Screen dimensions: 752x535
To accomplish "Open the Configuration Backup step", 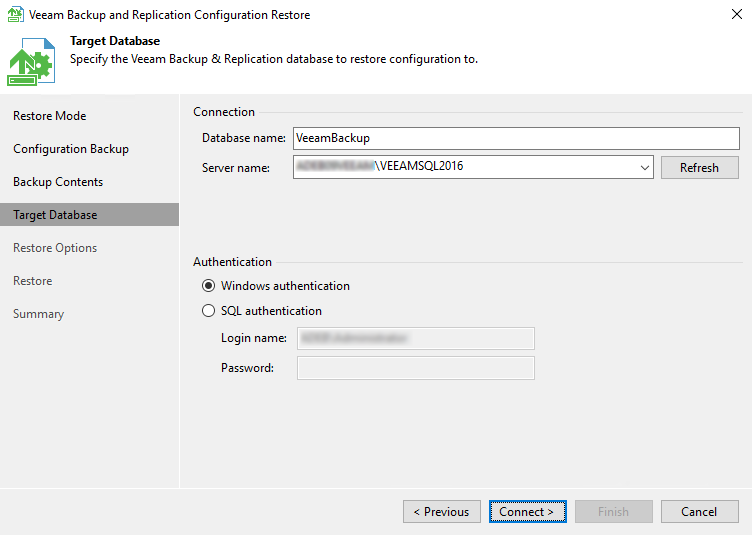I will (71, 149).
